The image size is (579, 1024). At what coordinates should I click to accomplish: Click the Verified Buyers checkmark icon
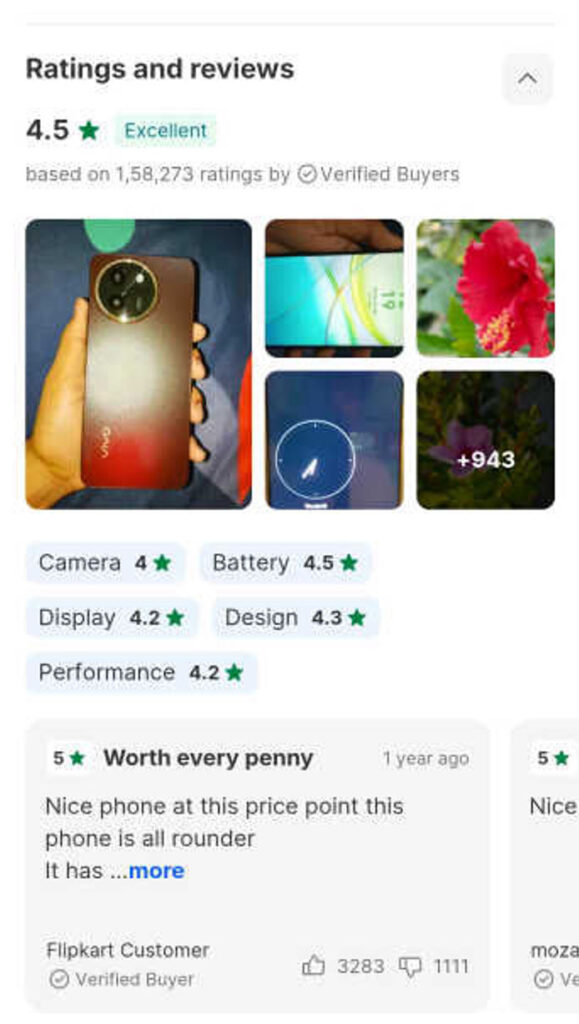(306, 174)
